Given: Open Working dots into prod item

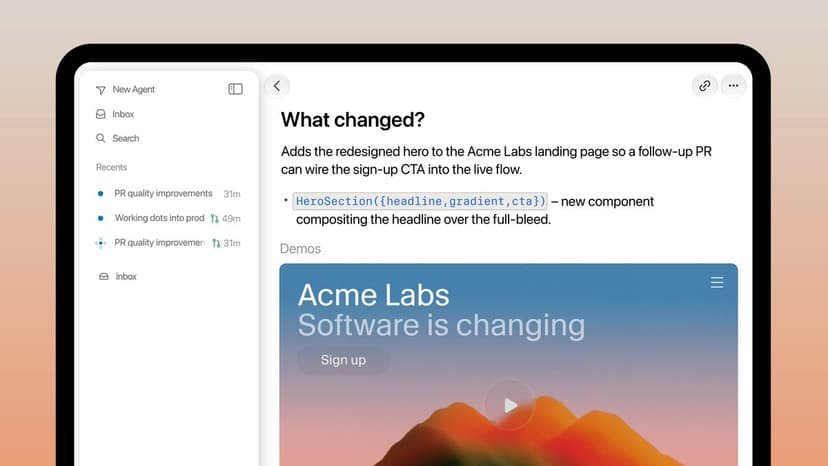Looking at the screenshot, I should [168, 218].
